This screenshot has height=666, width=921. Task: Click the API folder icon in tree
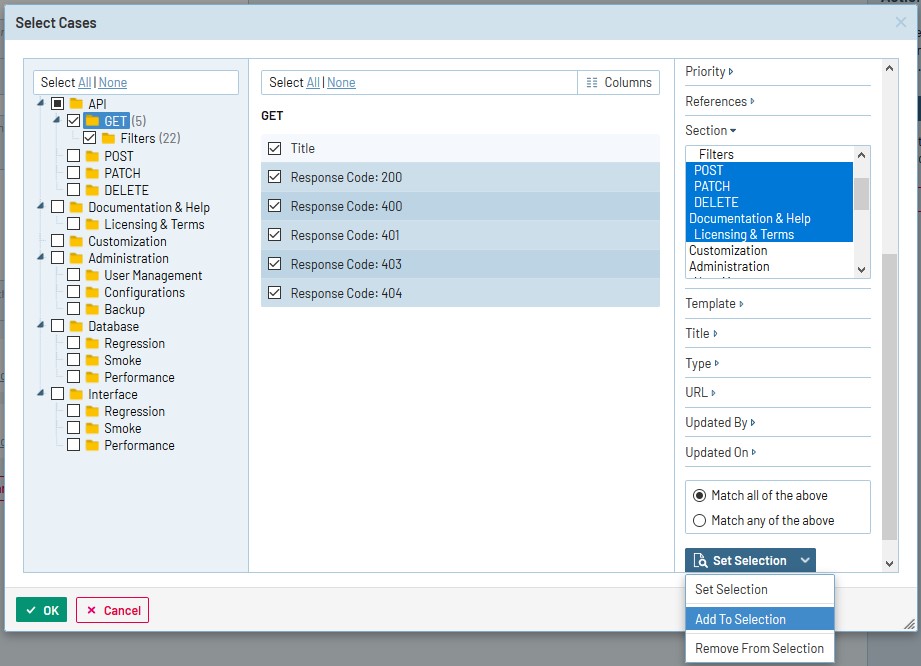click(76, 104)
